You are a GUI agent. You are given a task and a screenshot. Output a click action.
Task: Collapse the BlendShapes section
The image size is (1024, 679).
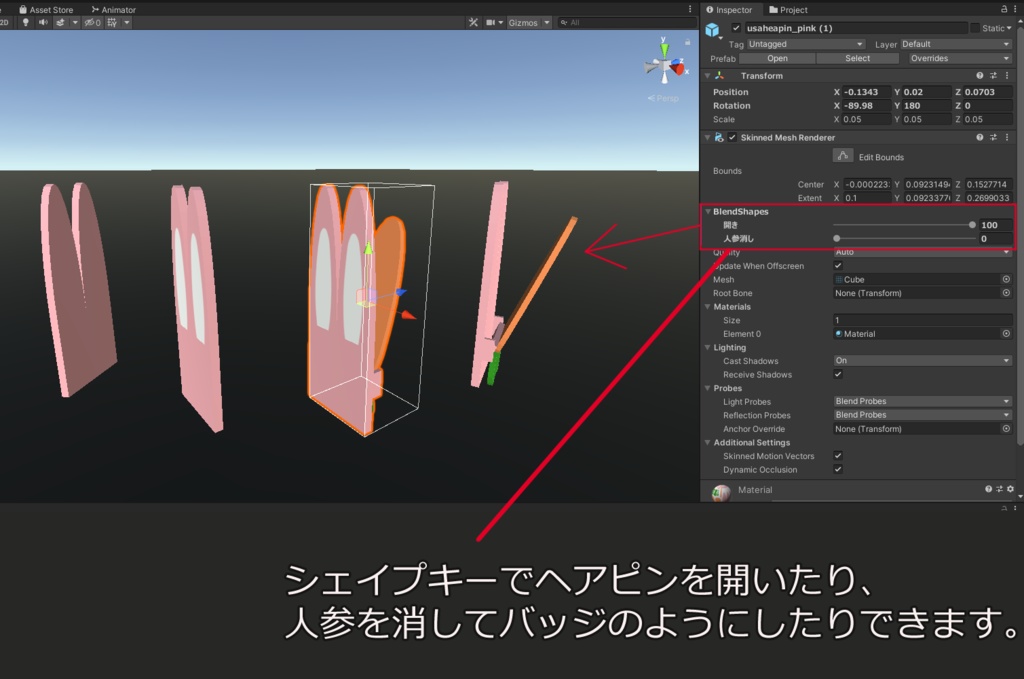tap(708, 212)
